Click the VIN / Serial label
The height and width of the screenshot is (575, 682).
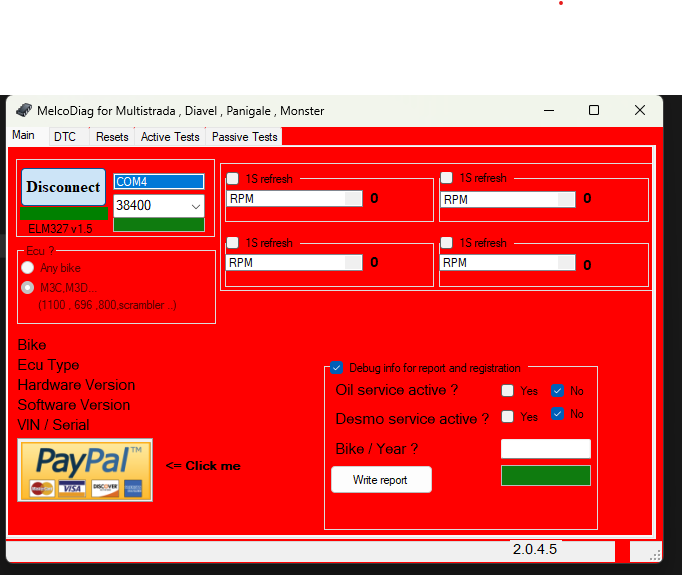pos(53,425)
